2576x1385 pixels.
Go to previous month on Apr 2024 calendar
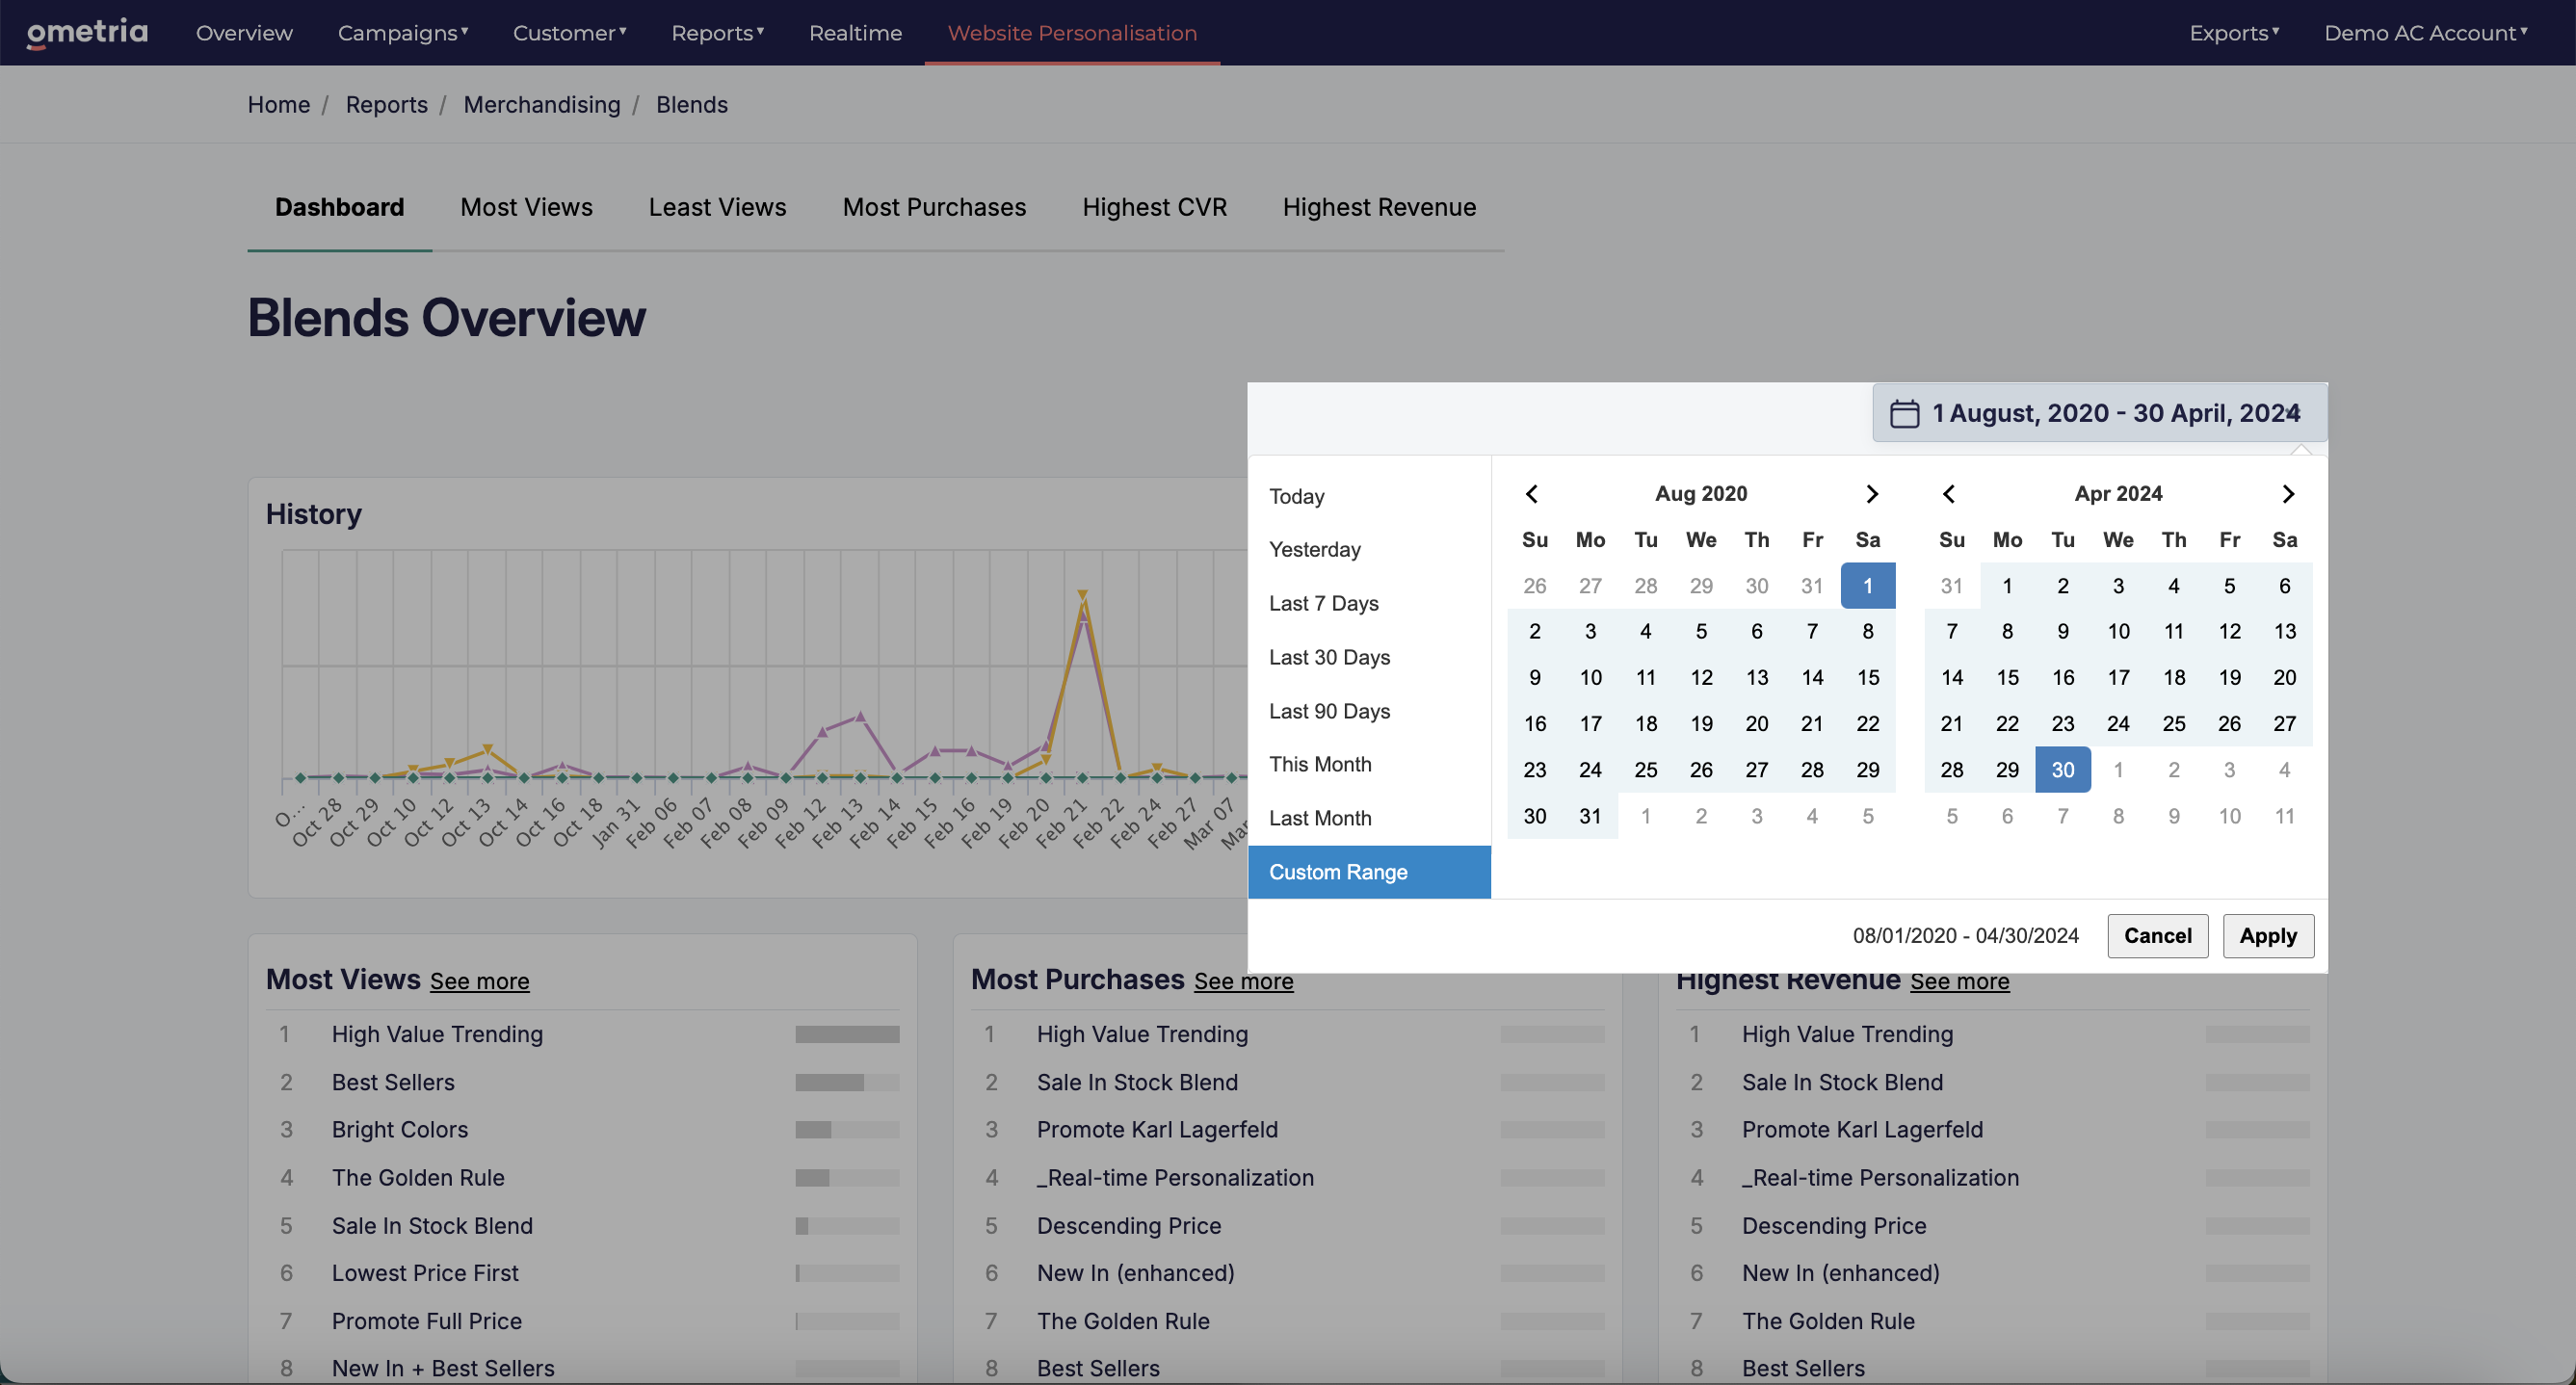pyautogui.click(x=1949, y=494)
